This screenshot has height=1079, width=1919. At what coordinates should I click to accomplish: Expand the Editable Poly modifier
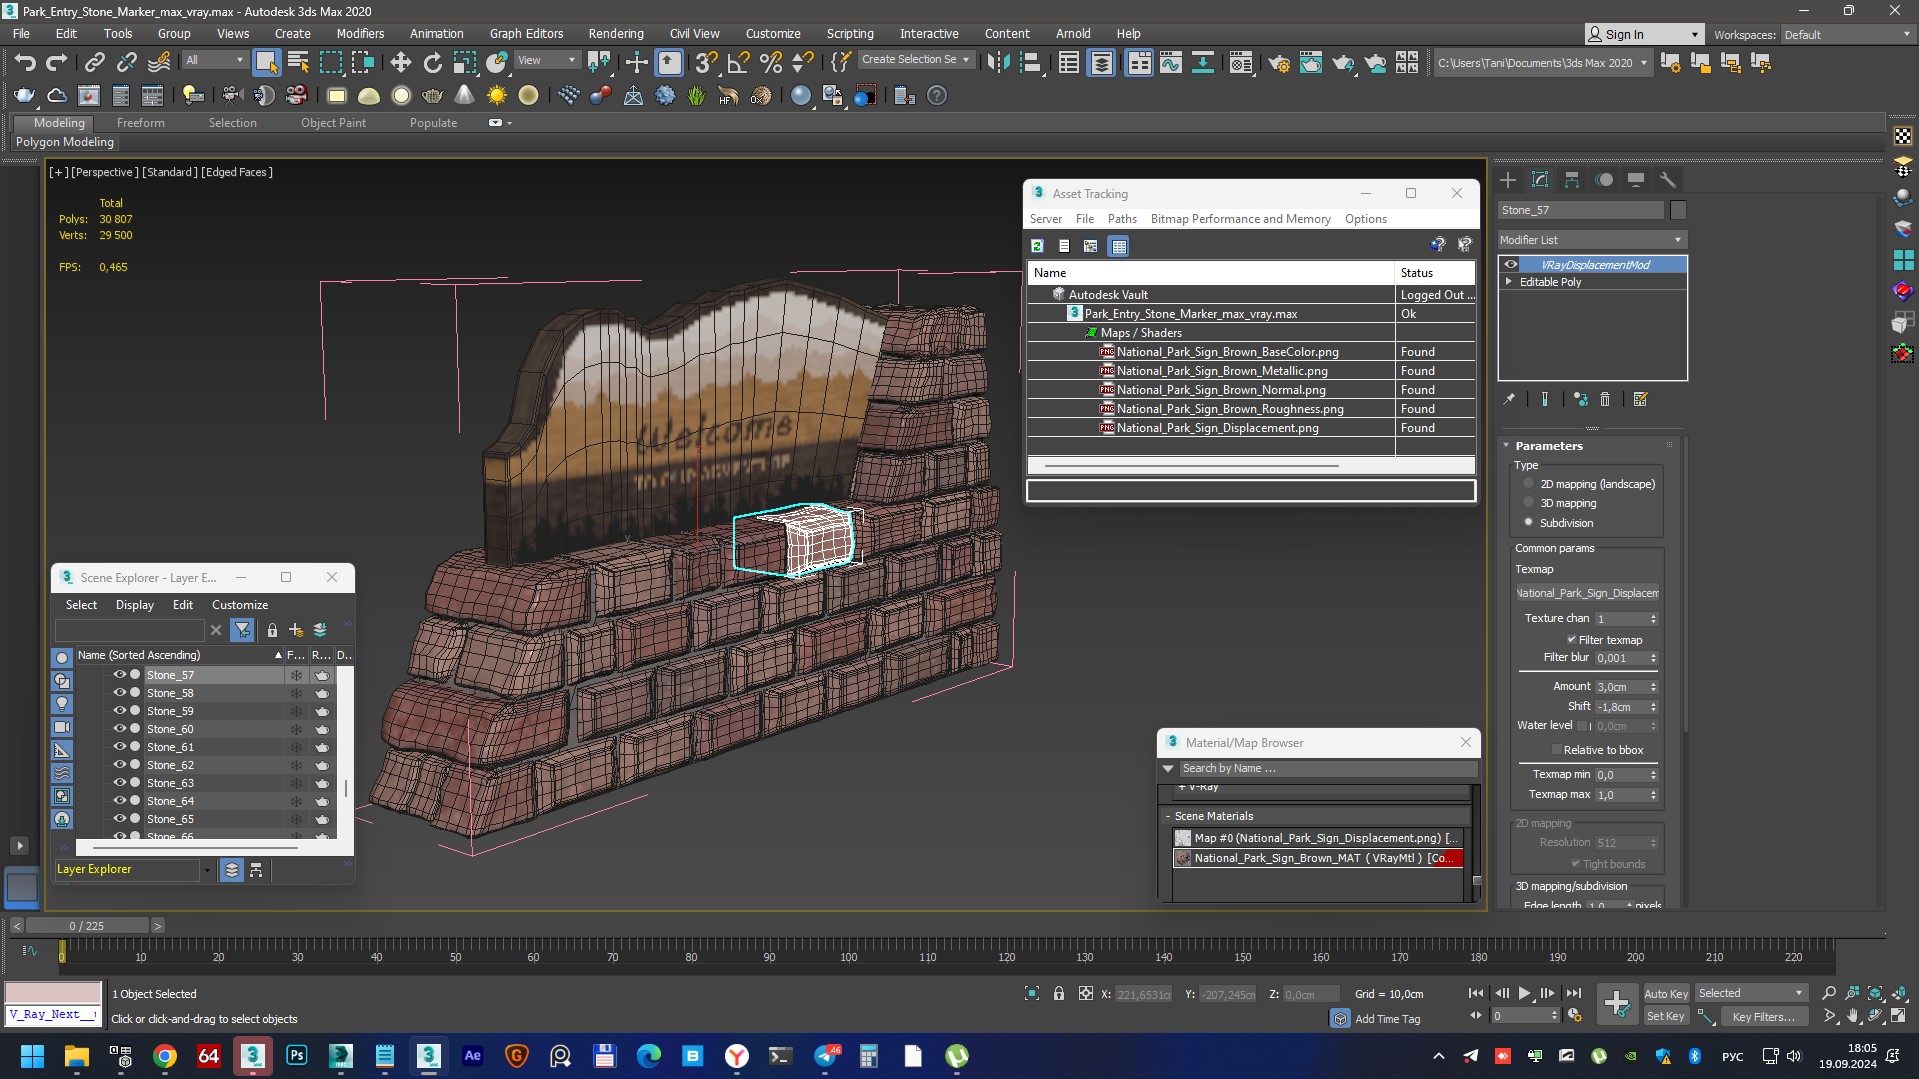click(x=1509, y=282)
